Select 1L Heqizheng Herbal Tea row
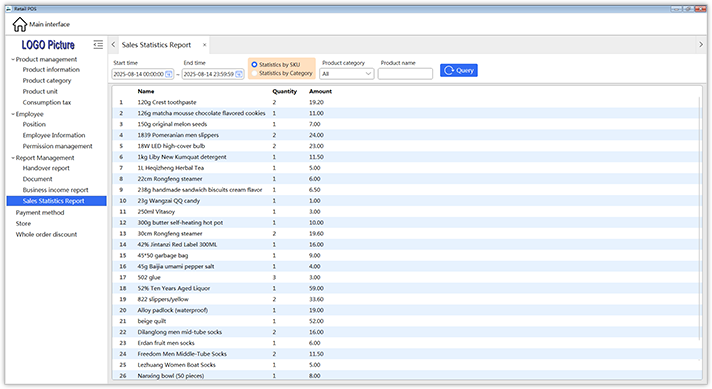Image resolution: width=712 pixels, height=389 pixels. 406,168
